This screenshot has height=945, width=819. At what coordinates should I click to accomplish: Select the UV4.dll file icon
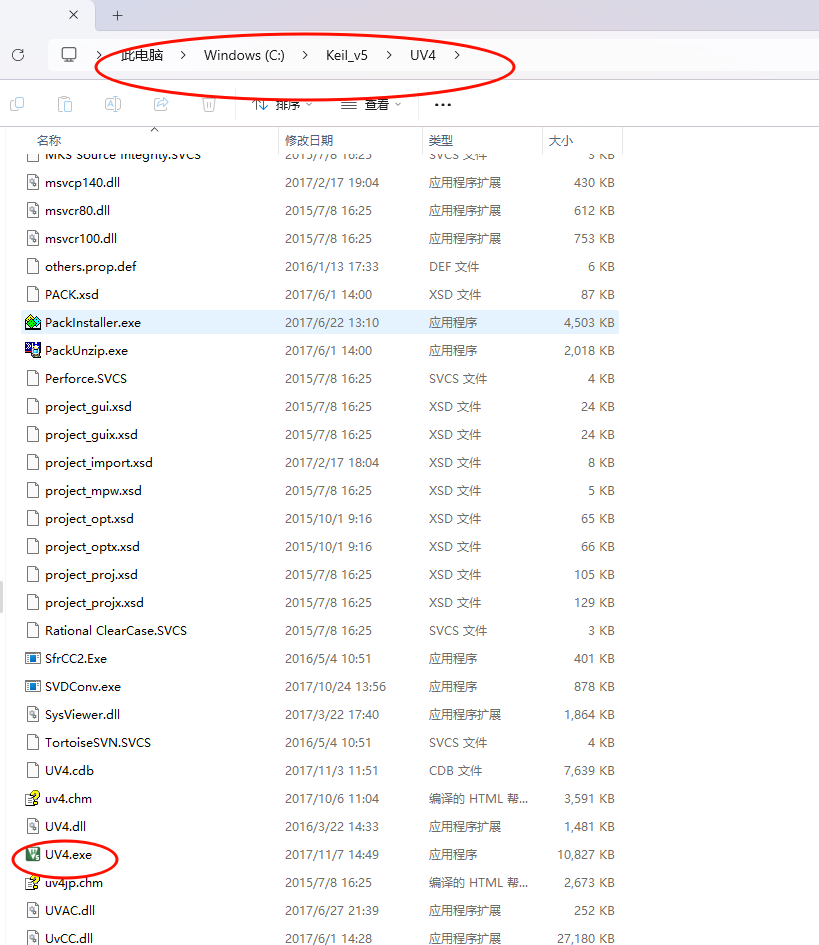pos(33,827)
